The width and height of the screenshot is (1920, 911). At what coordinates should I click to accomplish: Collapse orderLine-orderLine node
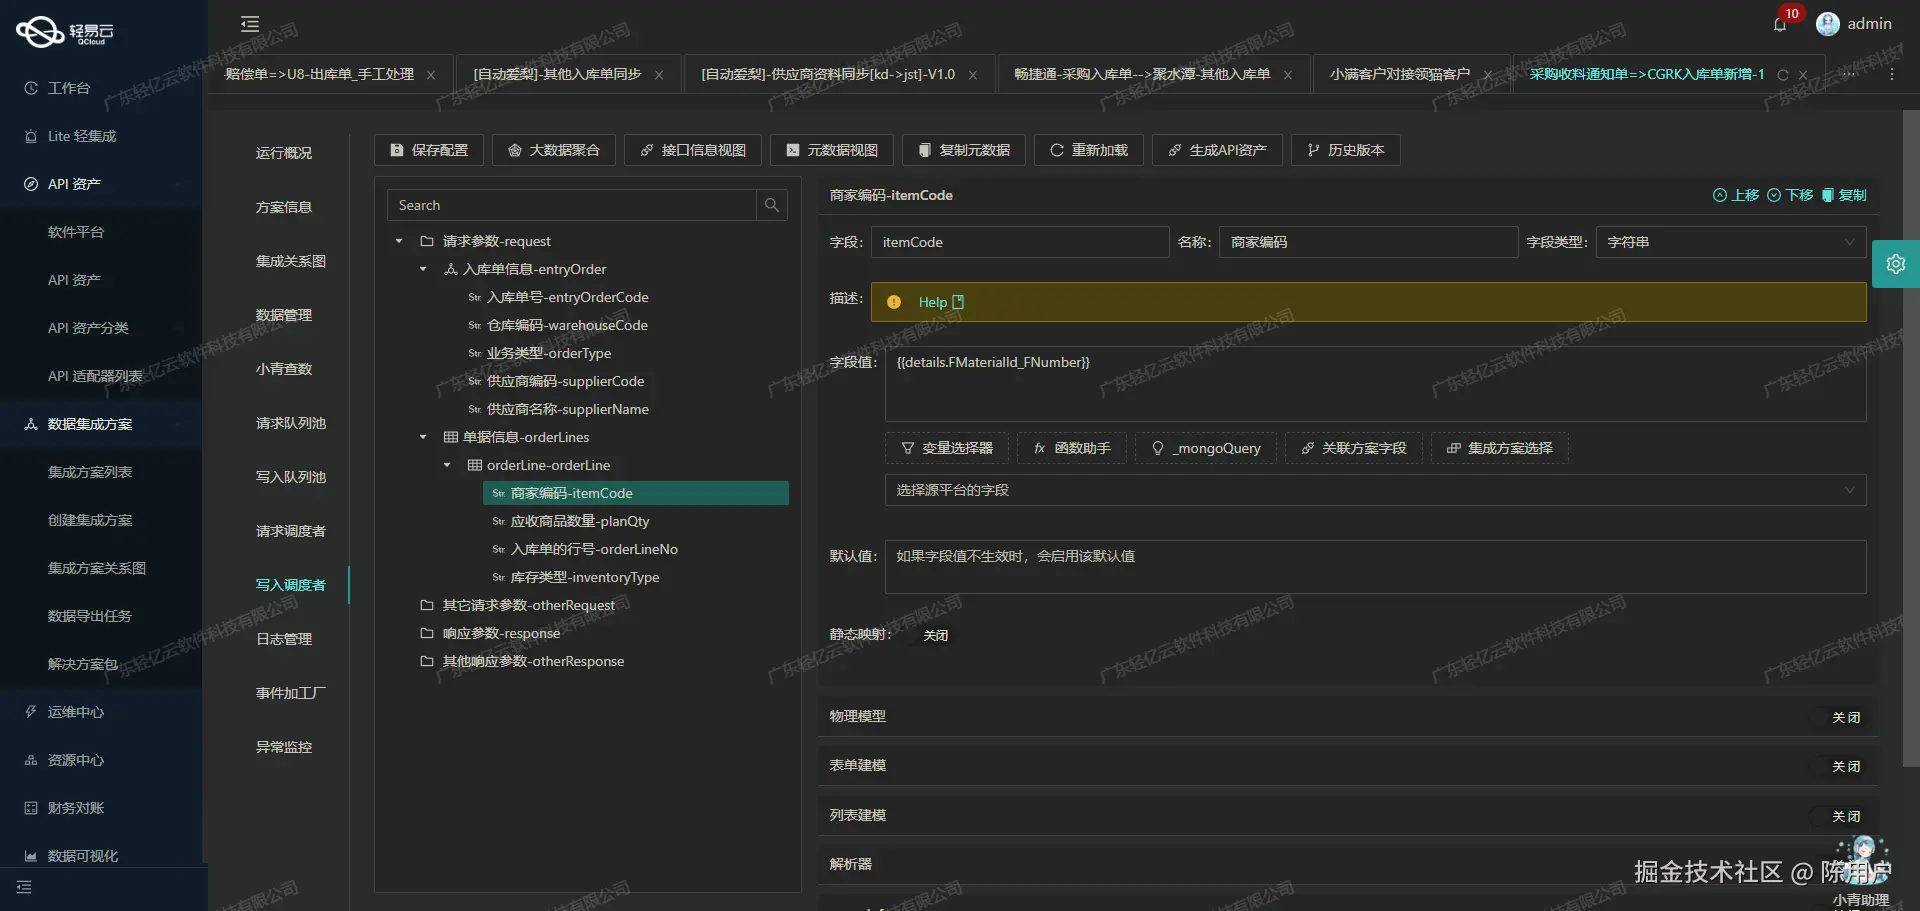447,465
